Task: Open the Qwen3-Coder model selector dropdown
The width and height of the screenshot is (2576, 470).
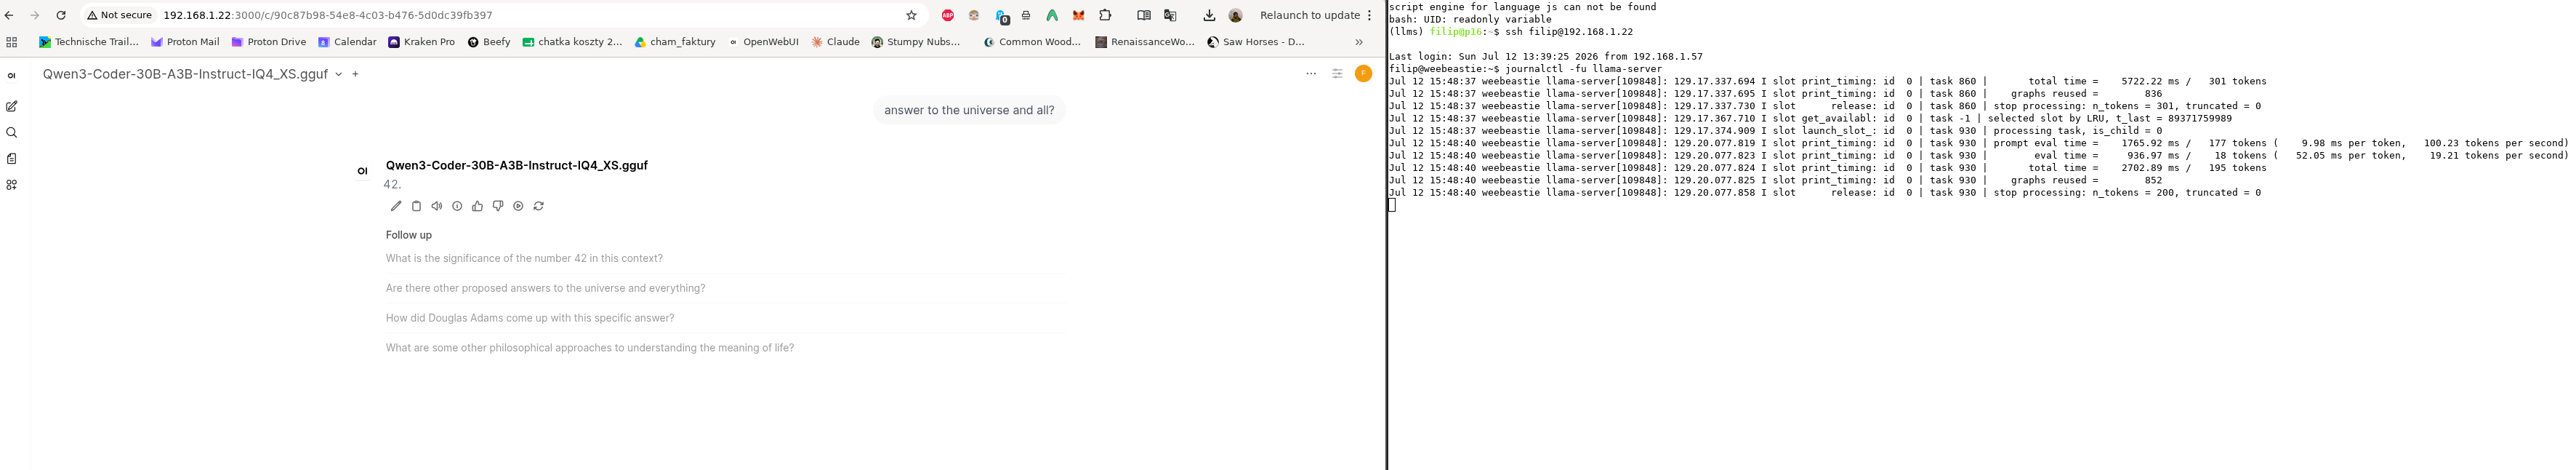Action: click(192, 74)
